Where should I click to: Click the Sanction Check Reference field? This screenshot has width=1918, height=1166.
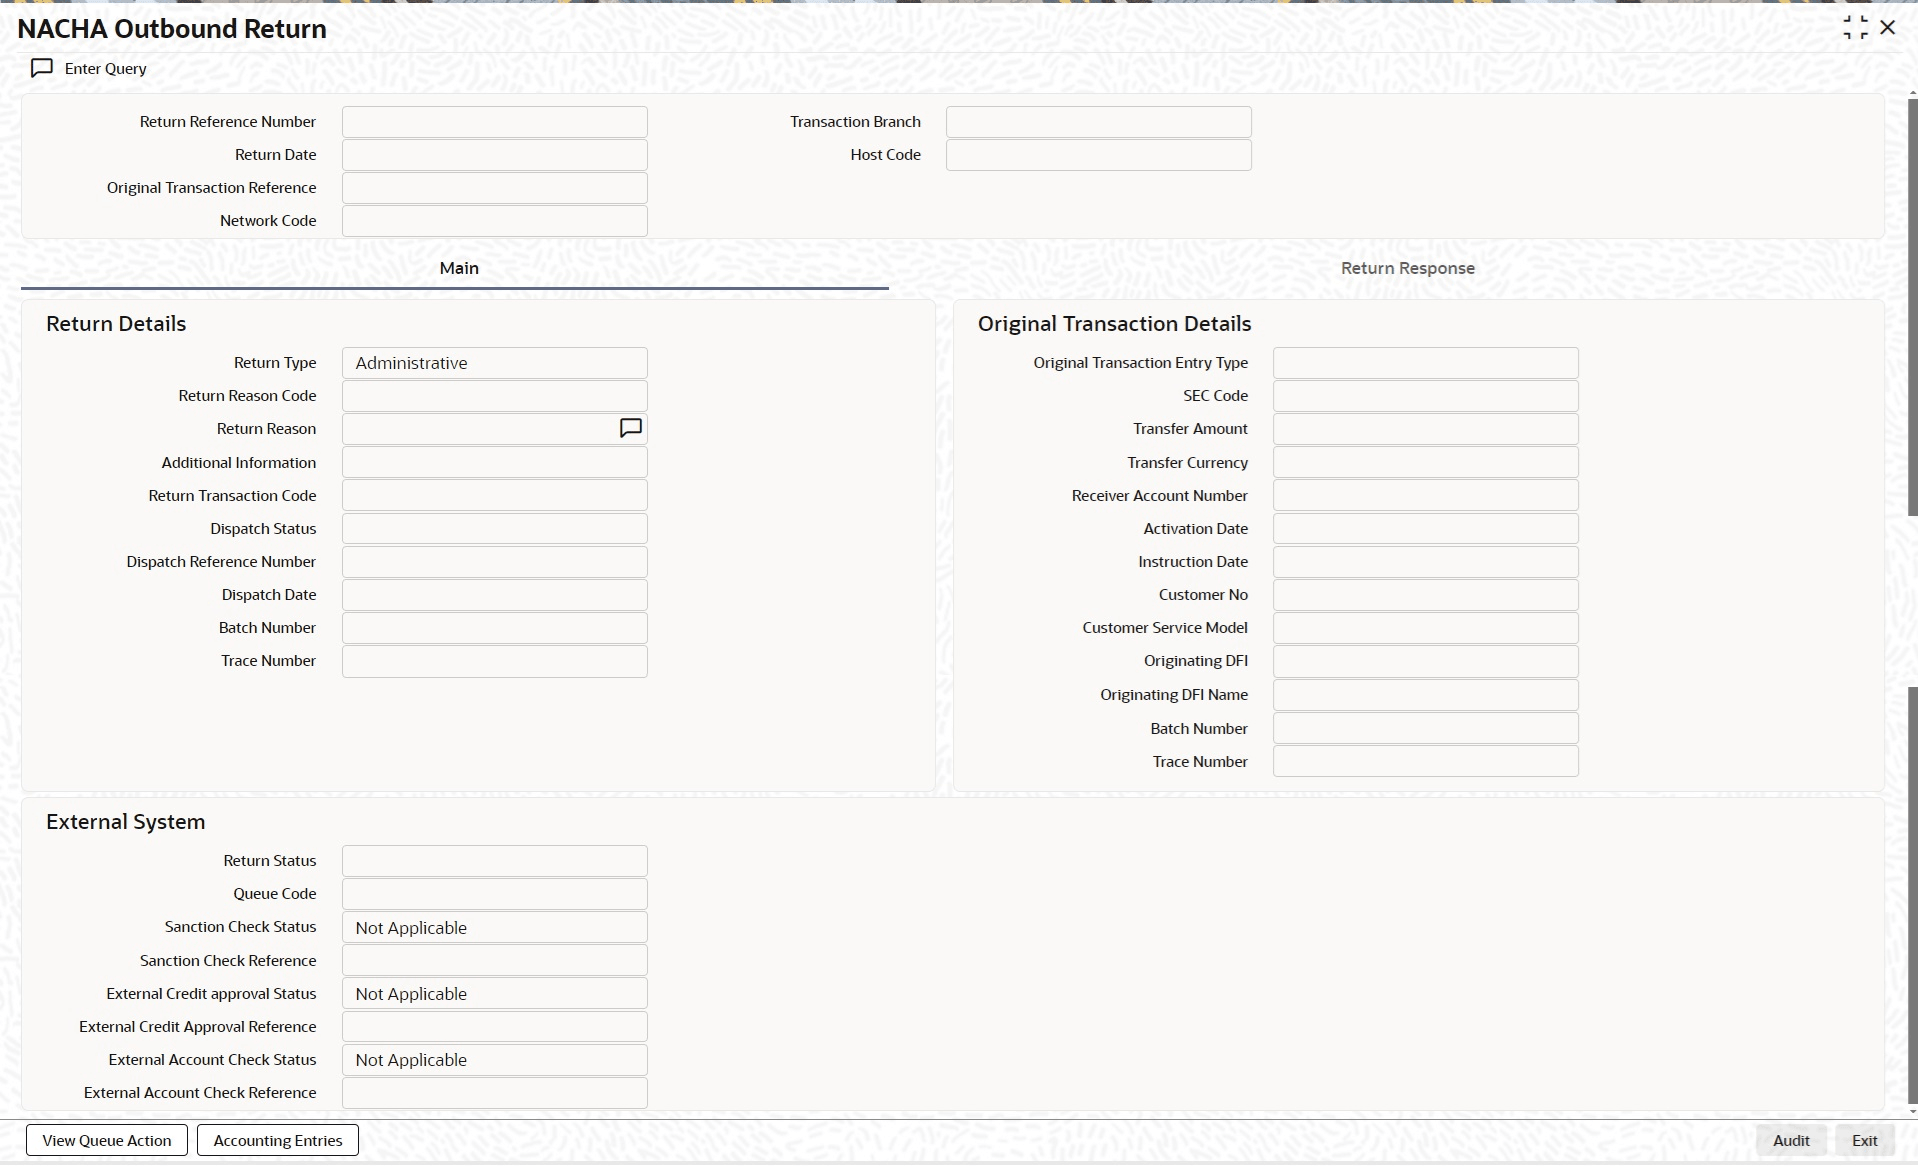pos(495,960)
